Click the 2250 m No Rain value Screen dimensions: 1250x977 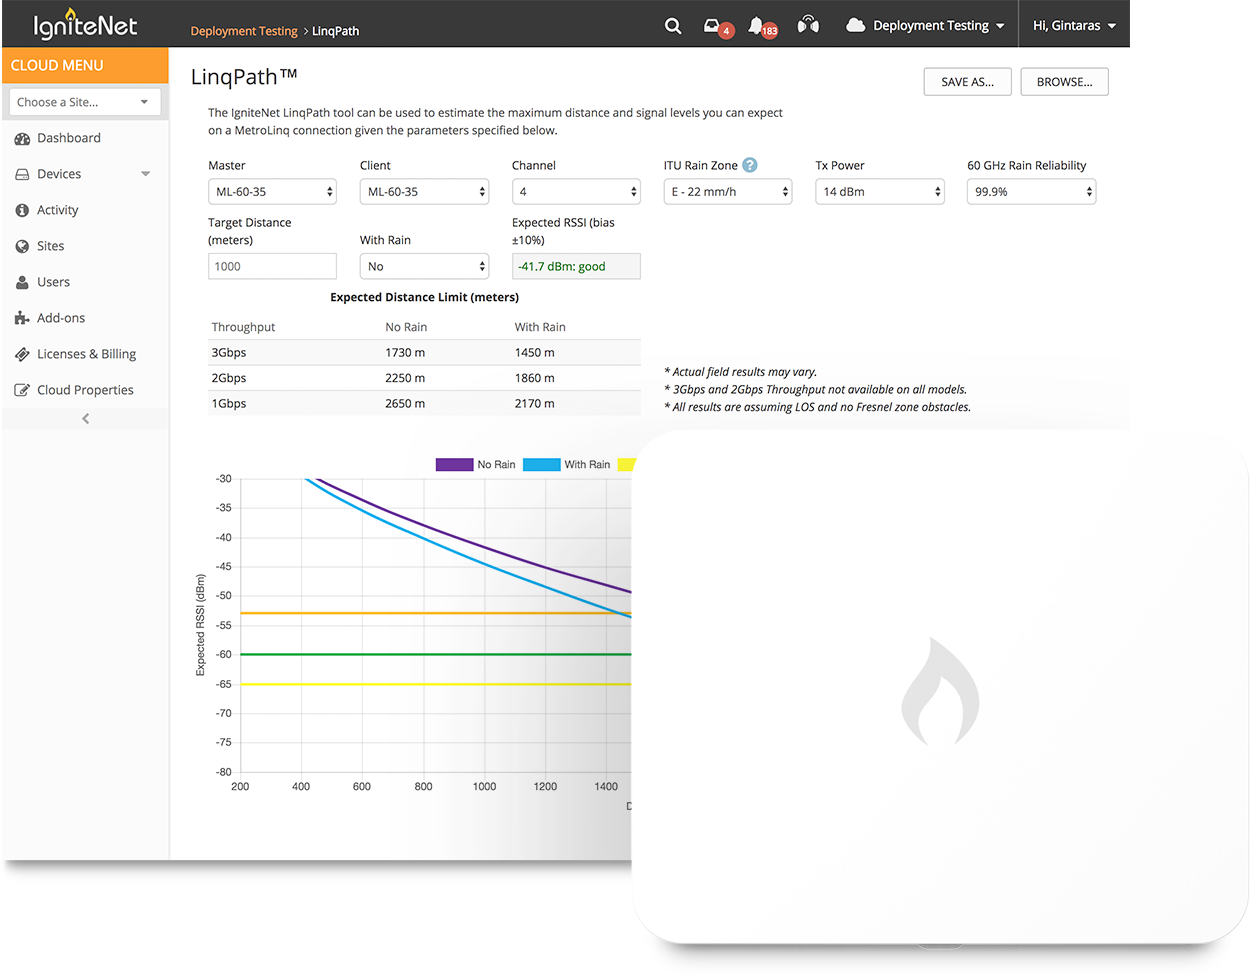[405, 378]
